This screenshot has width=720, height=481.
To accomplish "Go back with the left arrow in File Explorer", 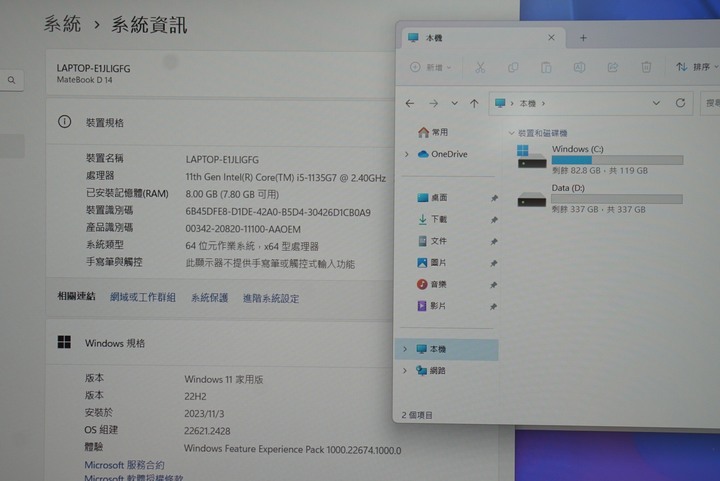I will (x=410, y=104).
